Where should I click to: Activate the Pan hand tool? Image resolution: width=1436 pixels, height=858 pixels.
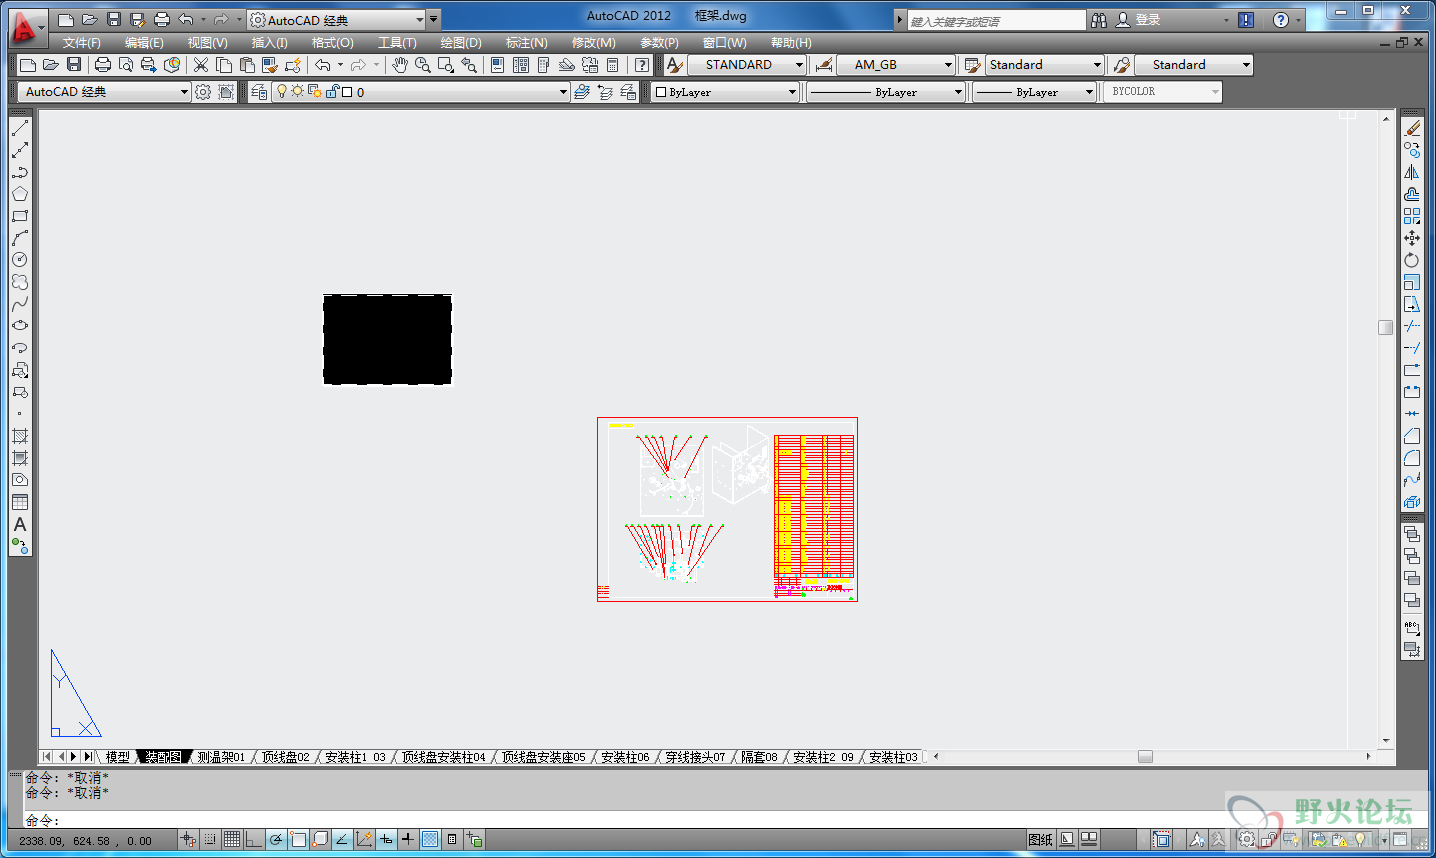pyautogui.click(x=399, y=65)
